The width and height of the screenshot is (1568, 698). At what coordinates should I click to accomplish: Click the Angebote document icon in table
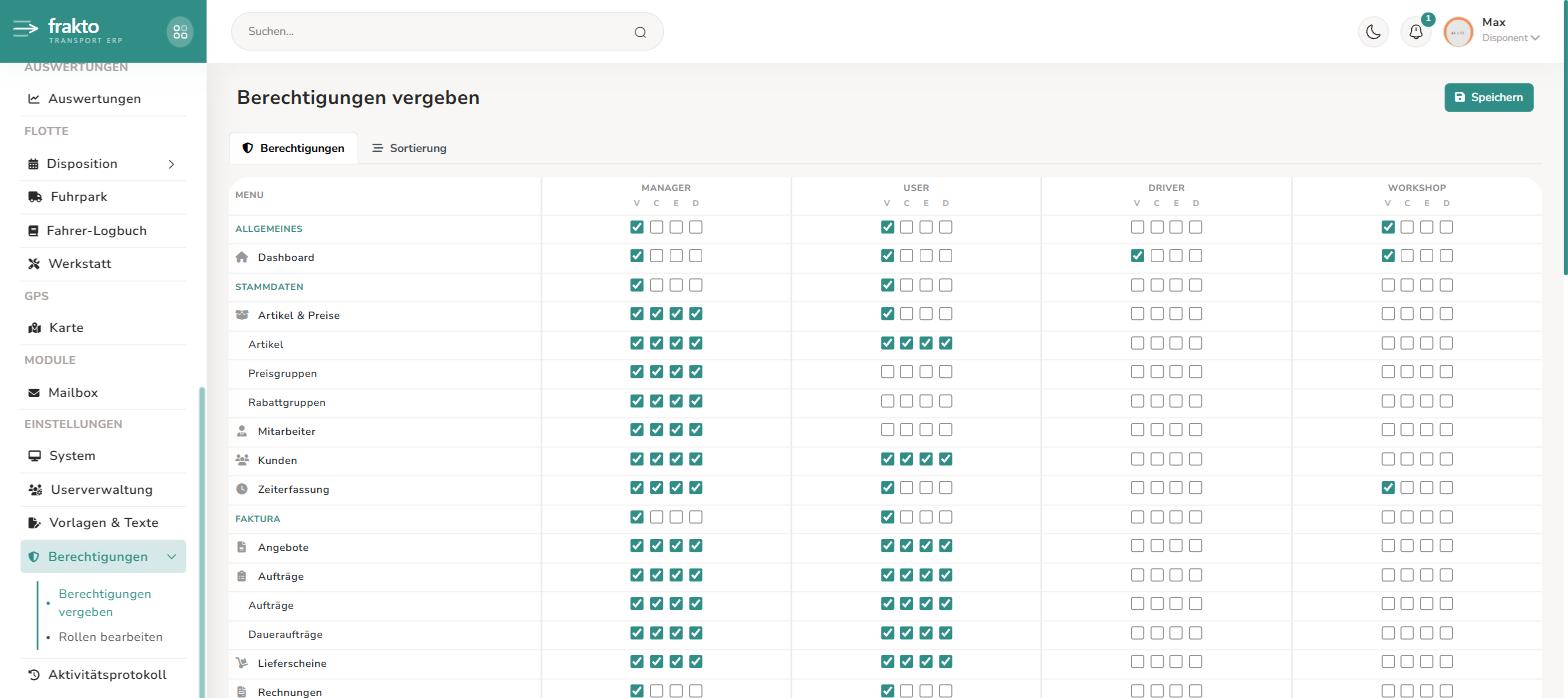click(x=242, y=547)
